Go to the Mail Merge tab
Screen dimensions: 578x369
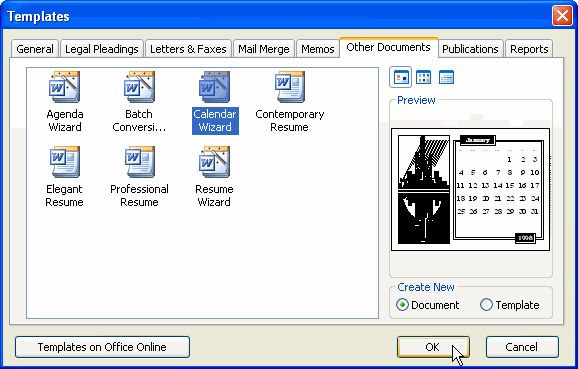pos(264,49)
